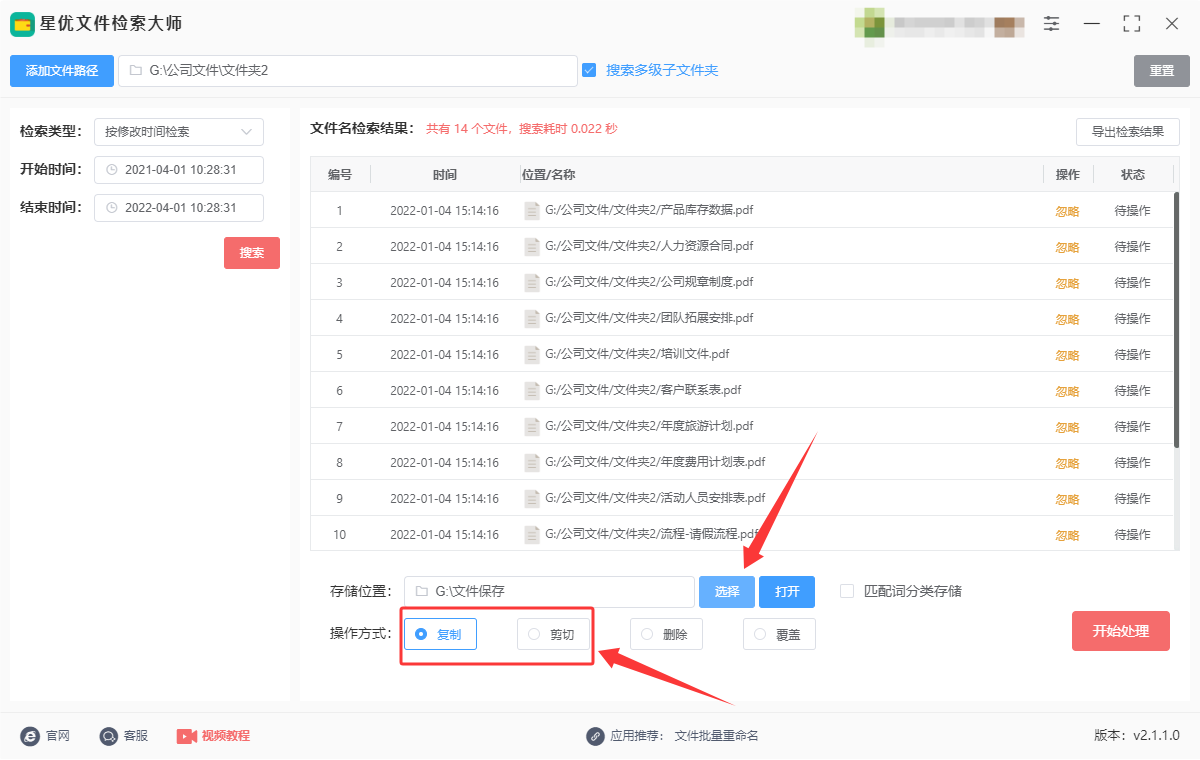The image size is (1200, 760).
Task: Click the 选择 storage location button
Action: click(x=727, y=592)
